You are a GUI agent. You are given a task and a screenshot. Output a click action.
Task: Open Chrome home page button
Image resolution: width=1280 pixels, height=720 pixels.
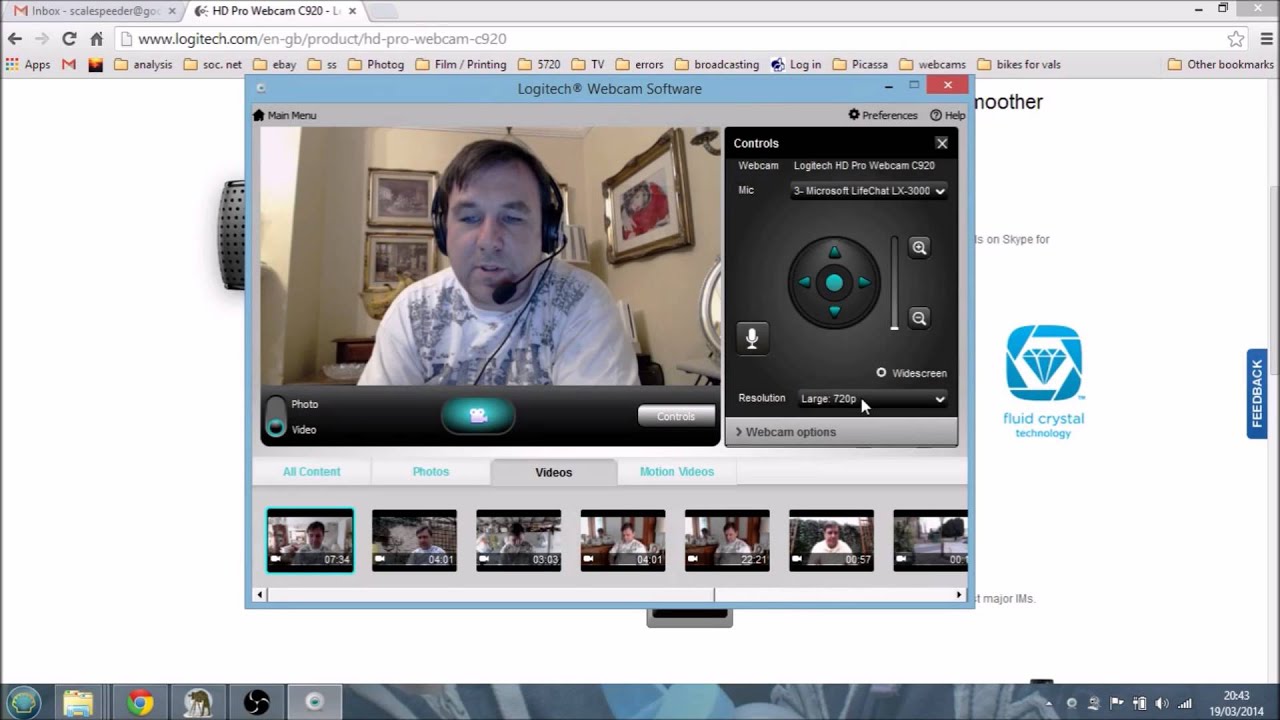[96, 39]
